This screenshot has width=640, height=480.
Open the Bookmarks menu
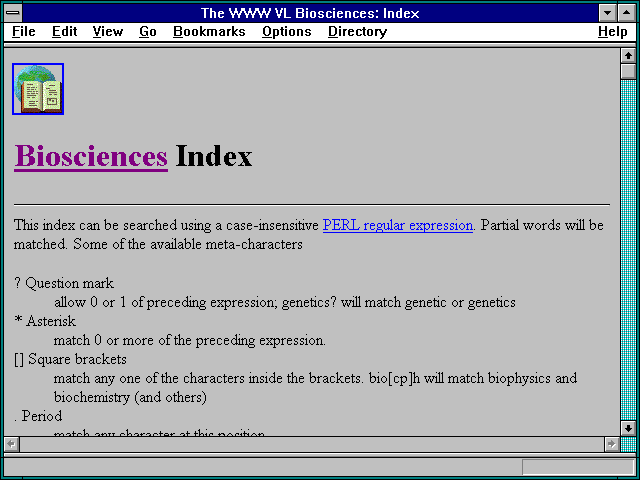coord(209,32)
